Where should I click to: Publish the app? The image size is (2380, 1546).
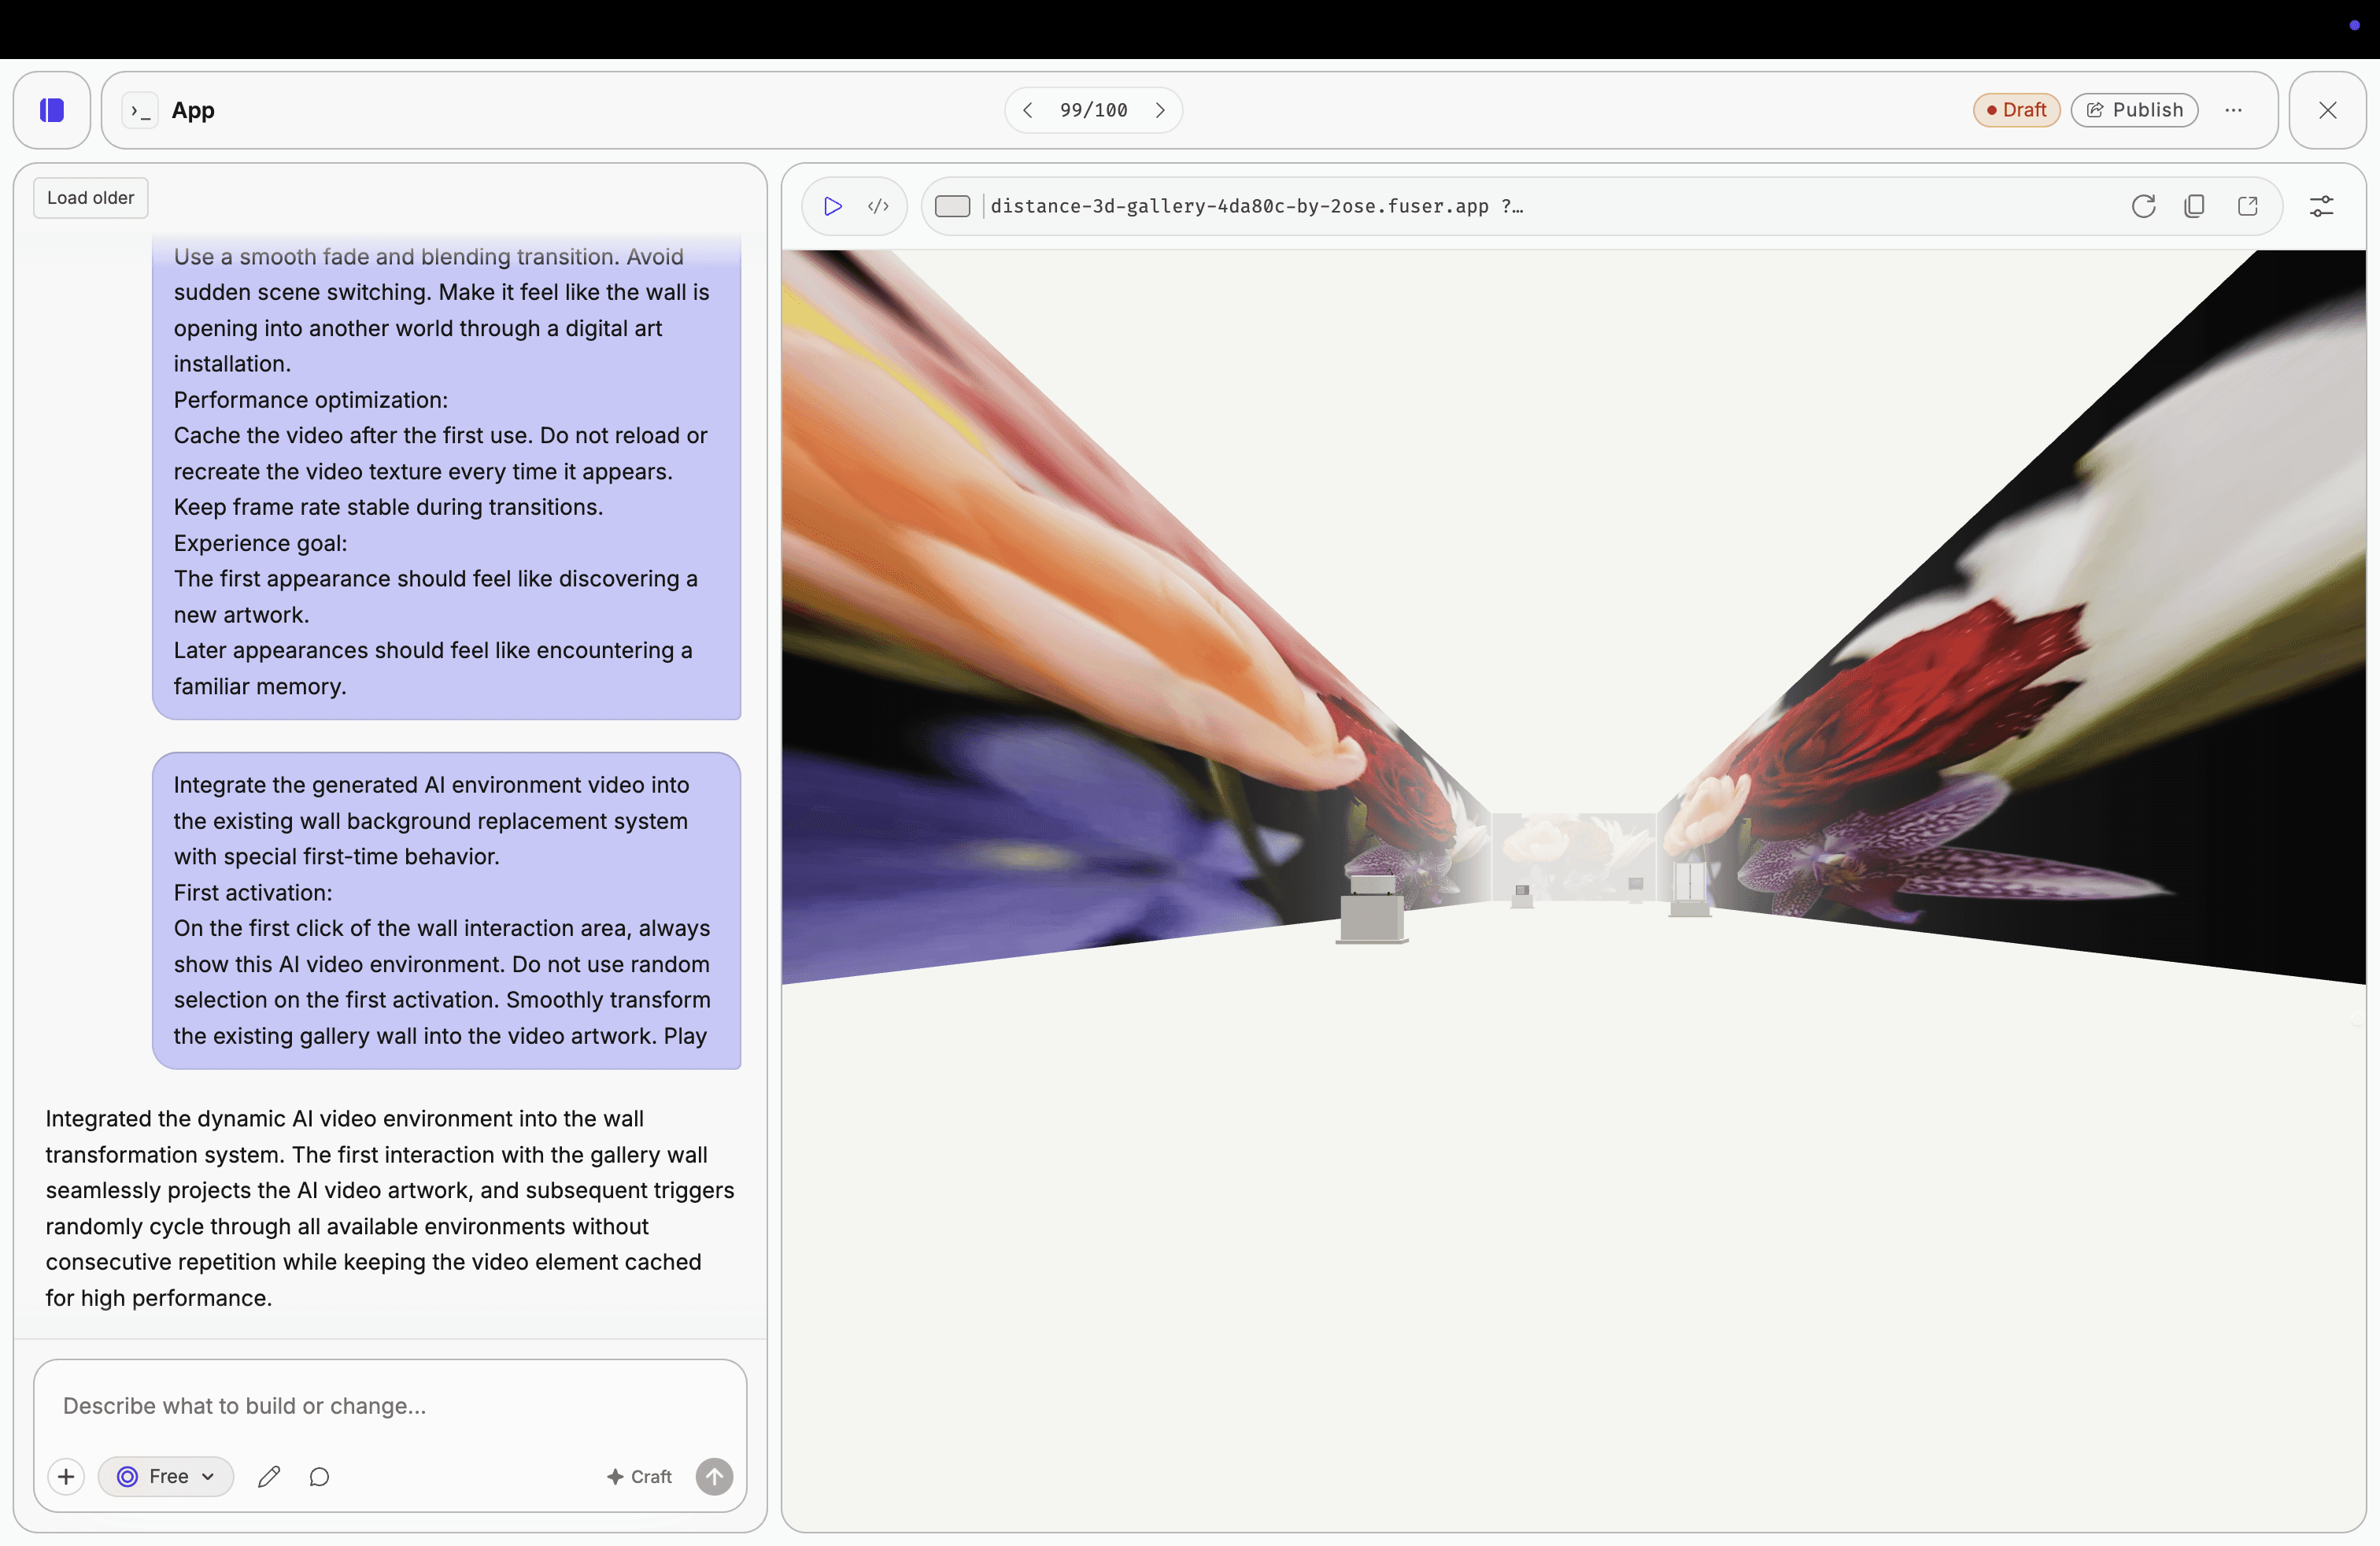tap(2134, 110)
